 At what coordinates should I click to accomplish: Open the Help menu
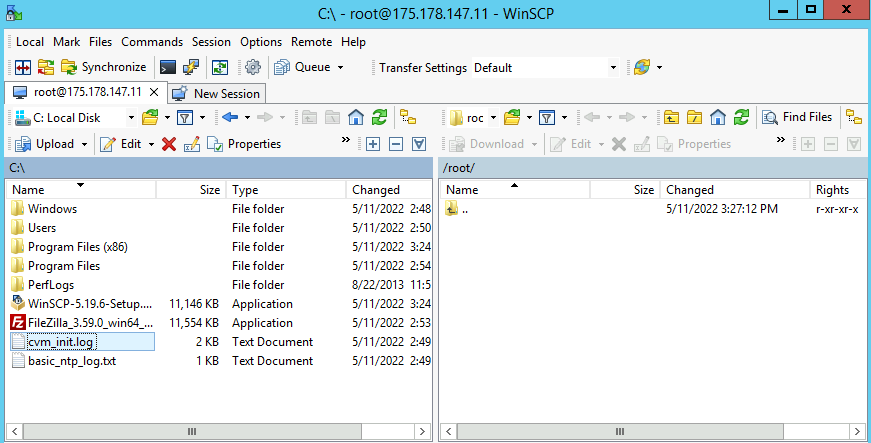(353, 42)
